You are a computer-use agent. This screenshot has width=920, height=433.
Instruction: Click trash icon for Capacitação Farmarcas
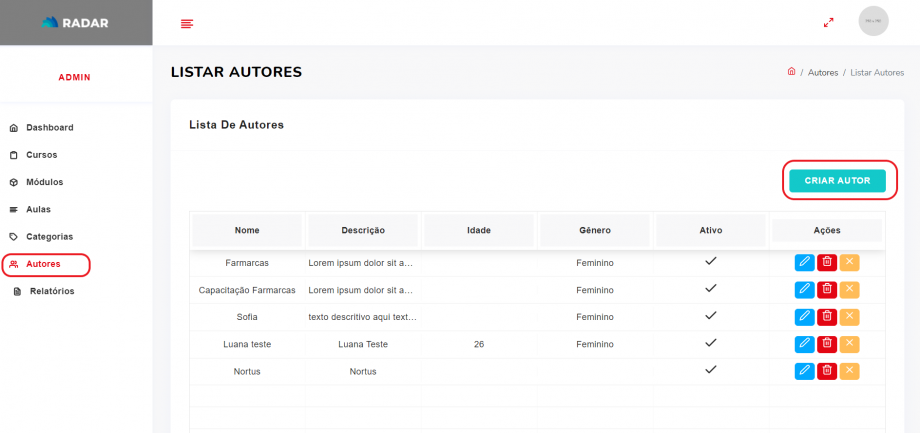point(827,290)
